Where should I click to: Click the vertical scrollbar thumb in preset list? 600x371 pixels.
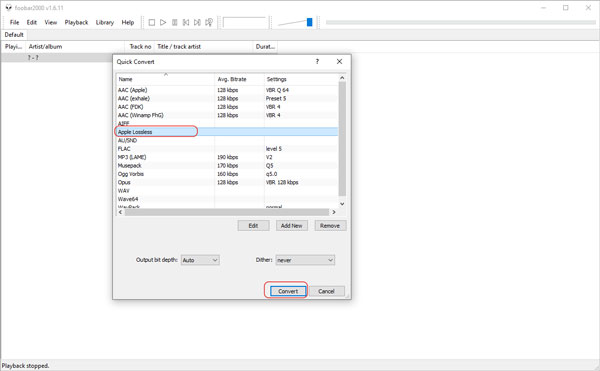click(342, 138)
